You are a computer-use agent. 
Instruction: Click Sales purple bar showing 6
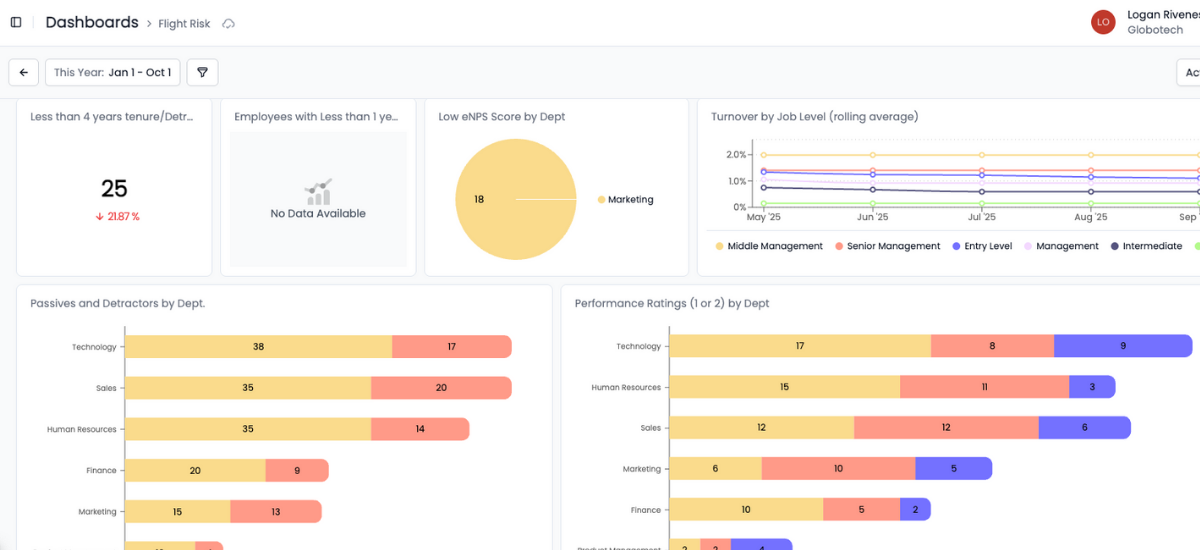[1085, 428]
